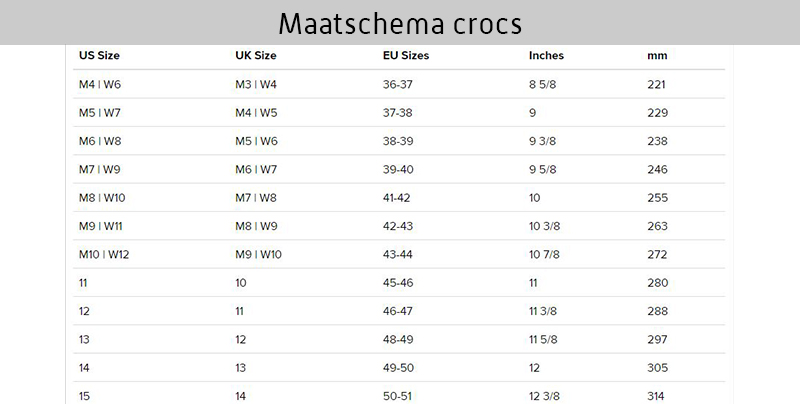Click the 314 mm value
This screenshot has width=800, height=404.
656,397
